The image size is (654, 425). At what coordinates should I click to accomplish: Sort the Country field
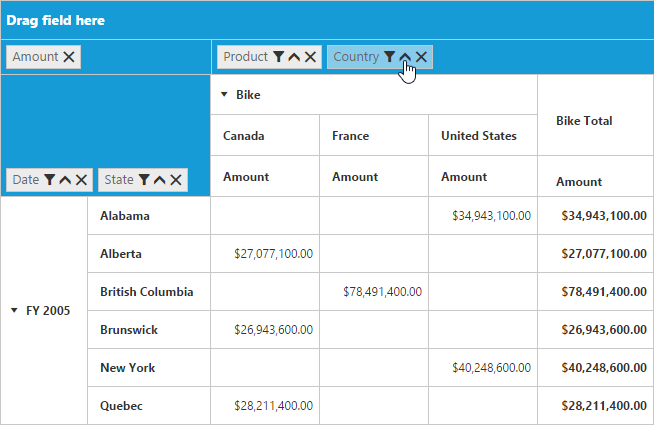pyautogui.click(x=405, y=57)
